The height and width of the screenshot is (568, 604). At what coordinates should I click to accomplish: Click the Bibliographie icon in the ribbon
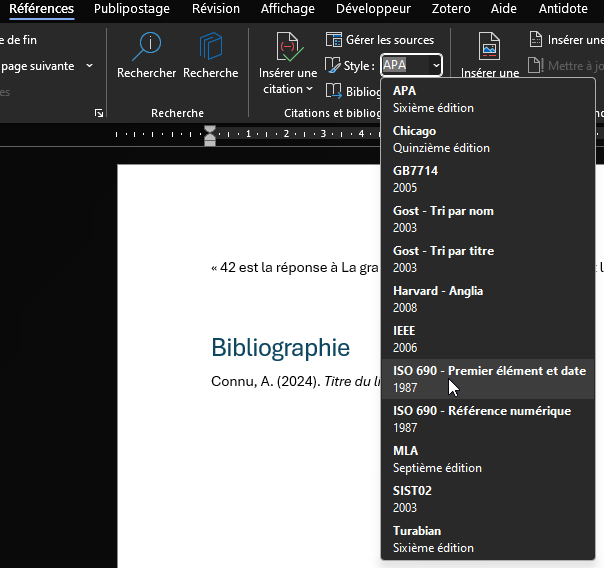click(335, 91)
